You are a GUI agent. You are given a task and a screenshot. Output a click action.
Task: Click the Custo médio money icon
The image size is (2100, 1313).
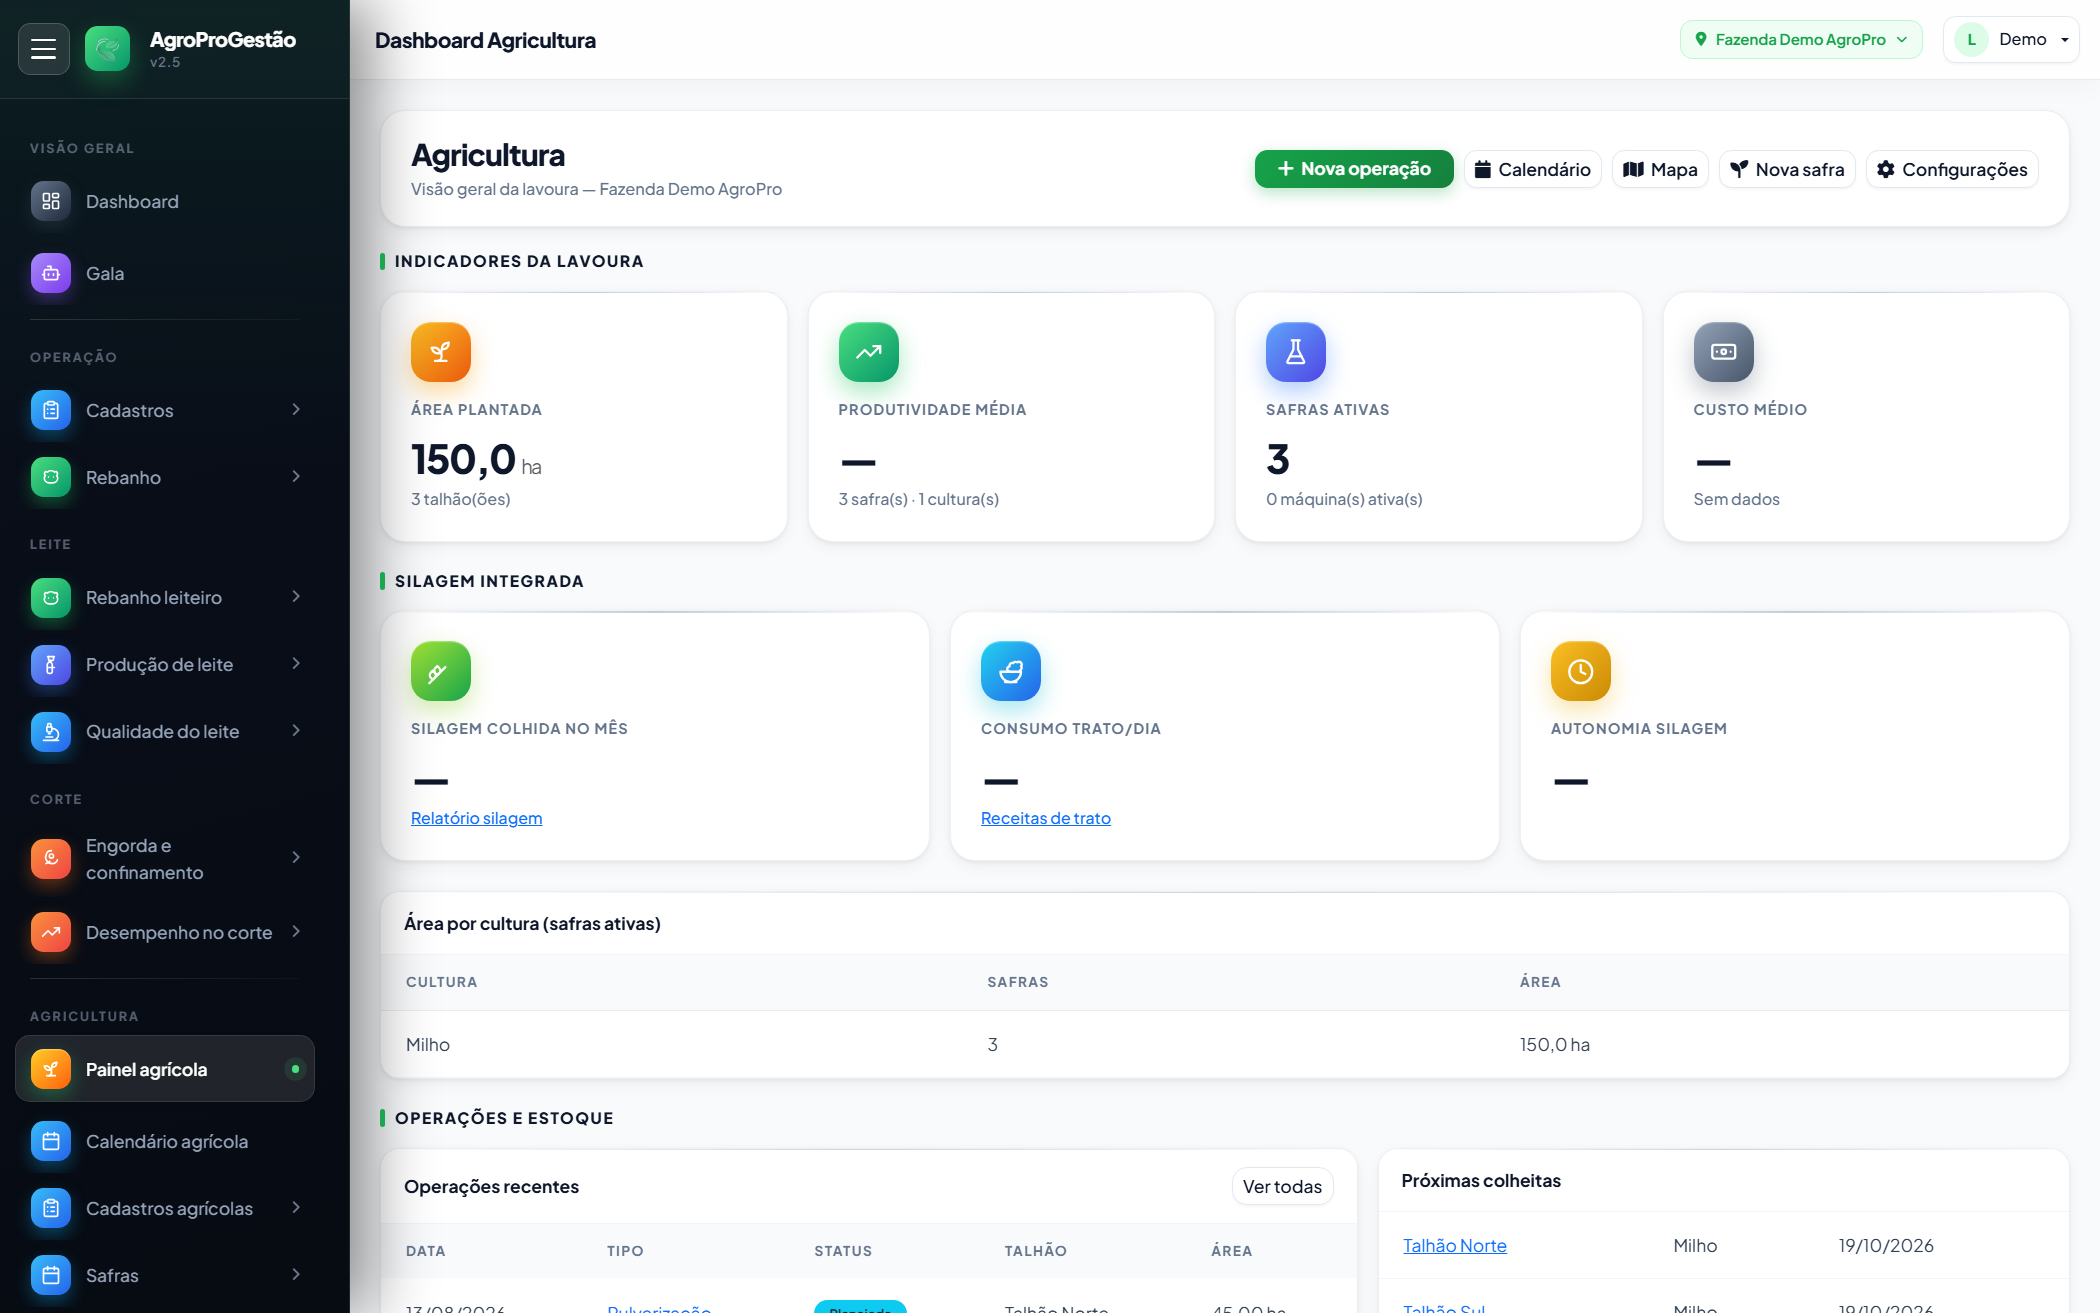pyautogui.click(x=1724, y=352)
